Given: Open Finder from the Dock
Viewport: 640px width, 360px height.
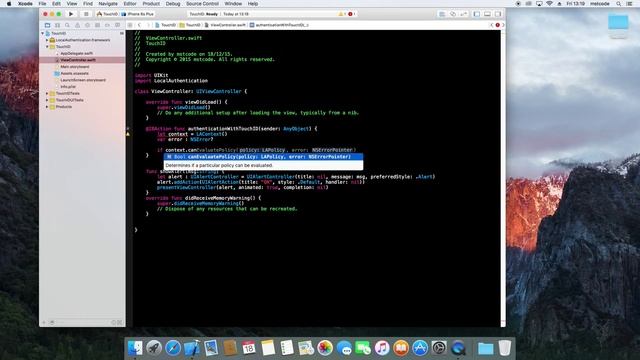Looking at the screenshot, I should pos(135,348).
